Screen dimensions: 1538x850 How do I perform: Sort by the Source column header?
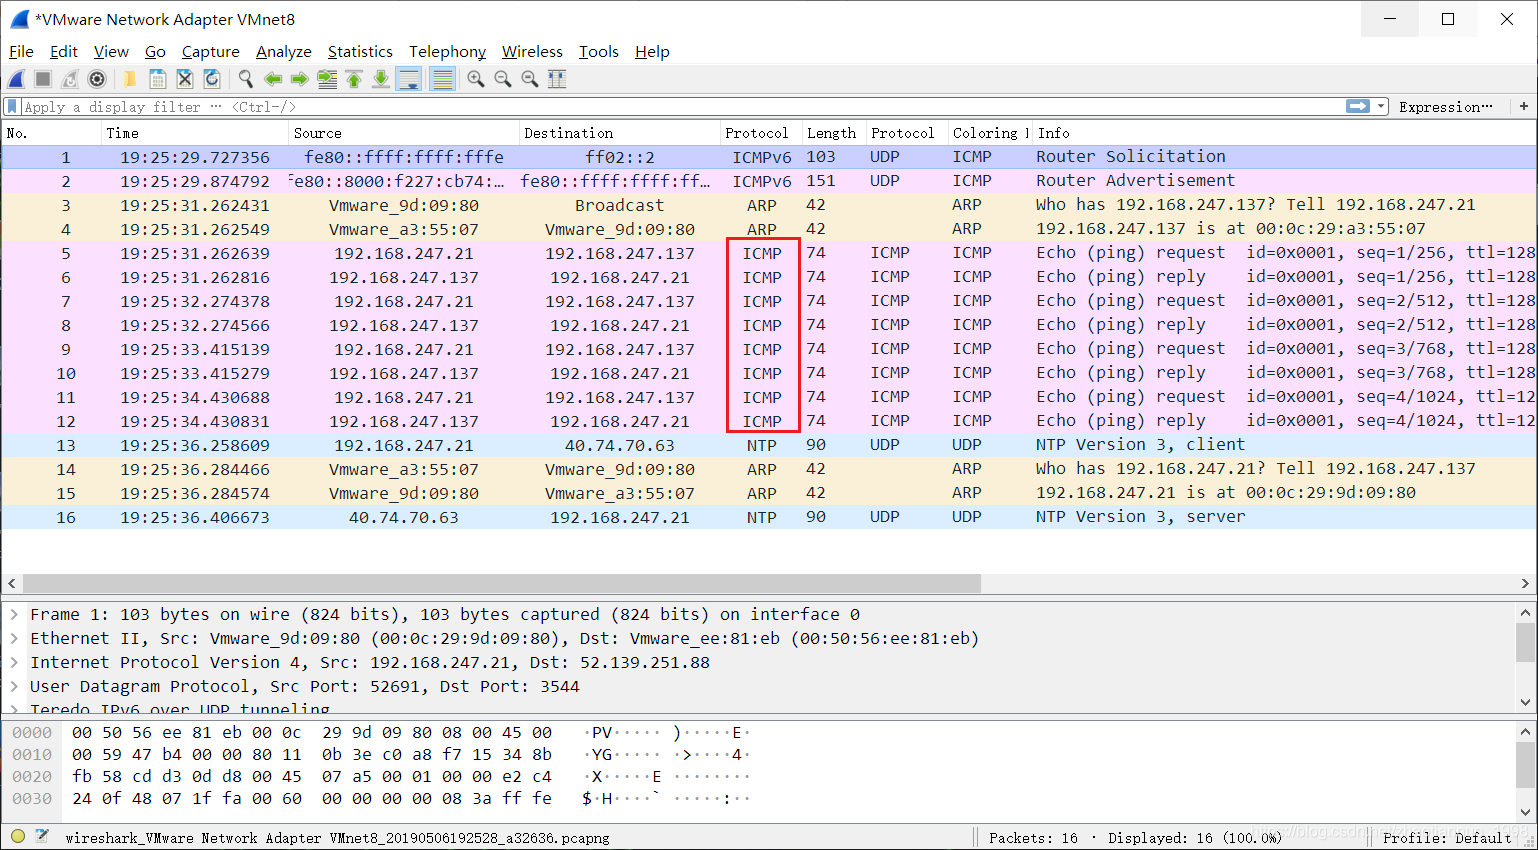pyautogui.click(x=404, y=133)
